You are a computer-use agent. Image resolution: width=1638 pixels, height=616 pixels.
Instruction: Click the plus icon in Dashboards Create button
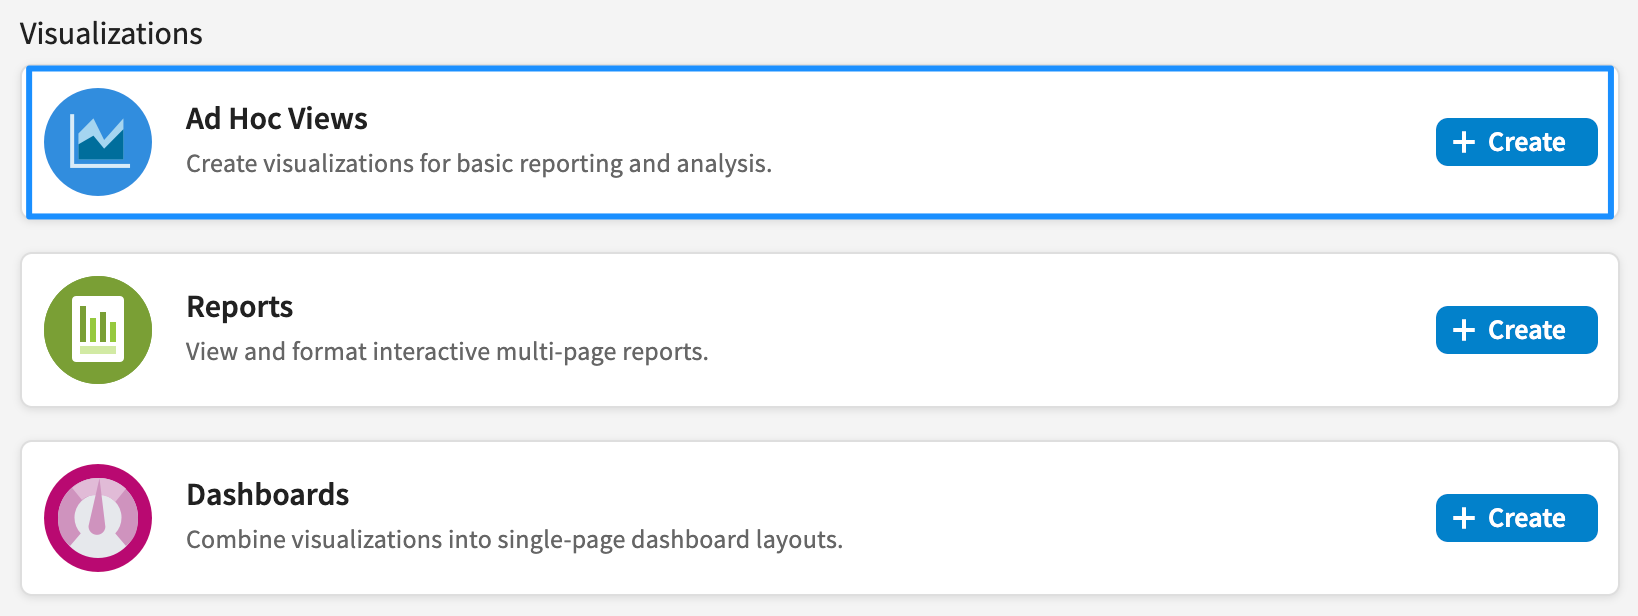point(1464,518)
